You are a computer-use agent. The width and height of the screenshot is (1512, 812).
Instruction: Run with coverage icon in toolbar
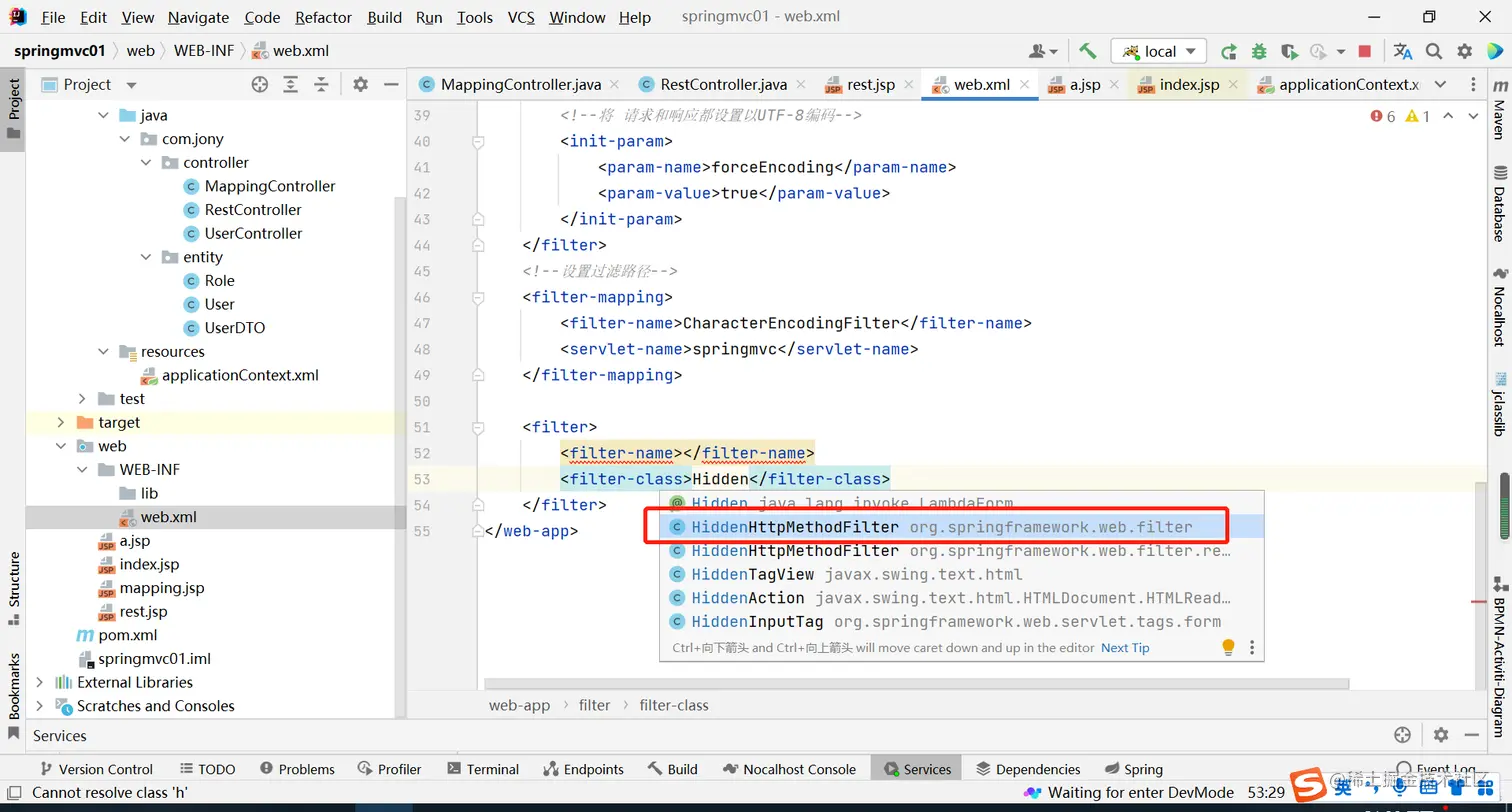[x=1289, y=51]
